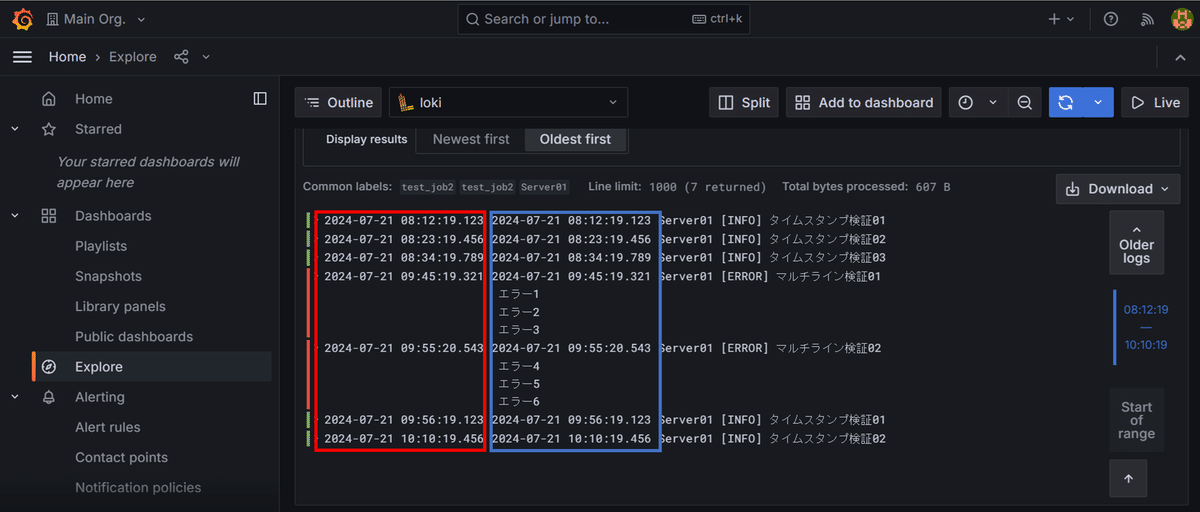Open the Starred section

point(98,129)
